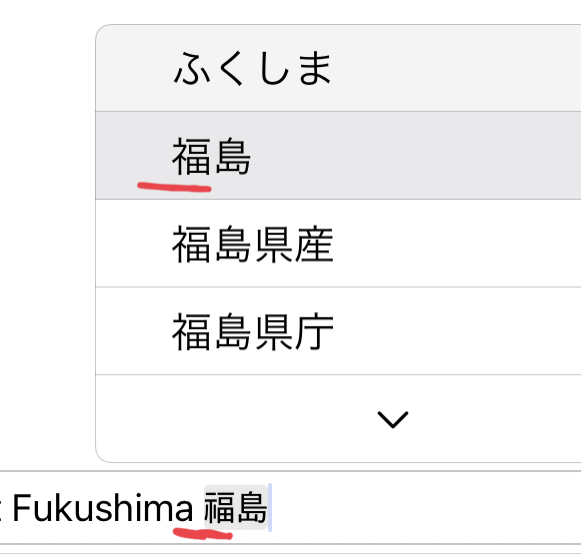
Task: Choose the 福島県産 candidate
Action: (338, 243)
